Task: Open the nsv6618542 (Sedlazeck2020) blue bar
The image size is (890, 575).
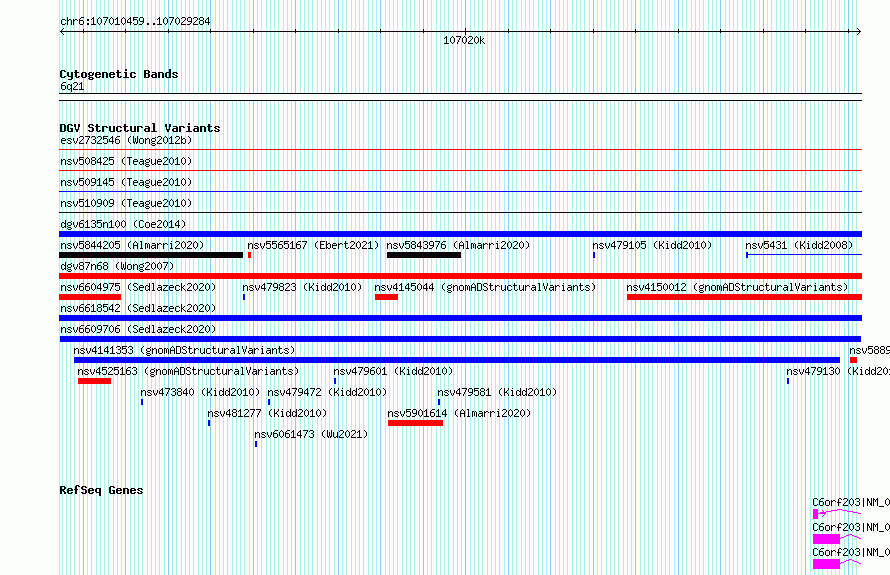Action: tap(460, 318)
